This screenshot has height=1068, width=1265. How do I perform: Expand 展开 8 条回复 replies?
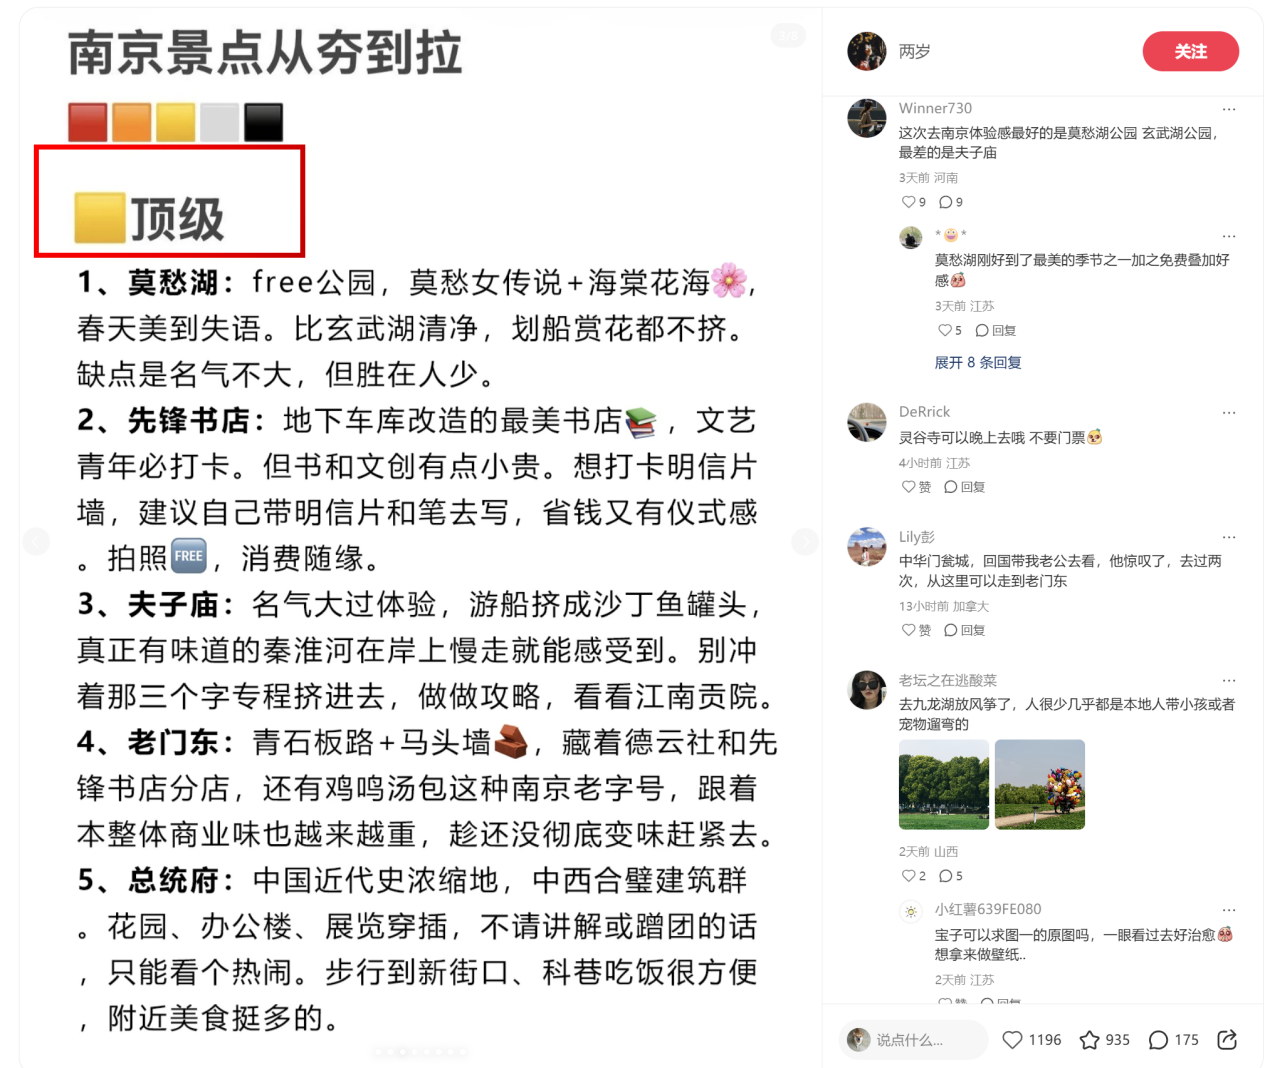(978, 362)
